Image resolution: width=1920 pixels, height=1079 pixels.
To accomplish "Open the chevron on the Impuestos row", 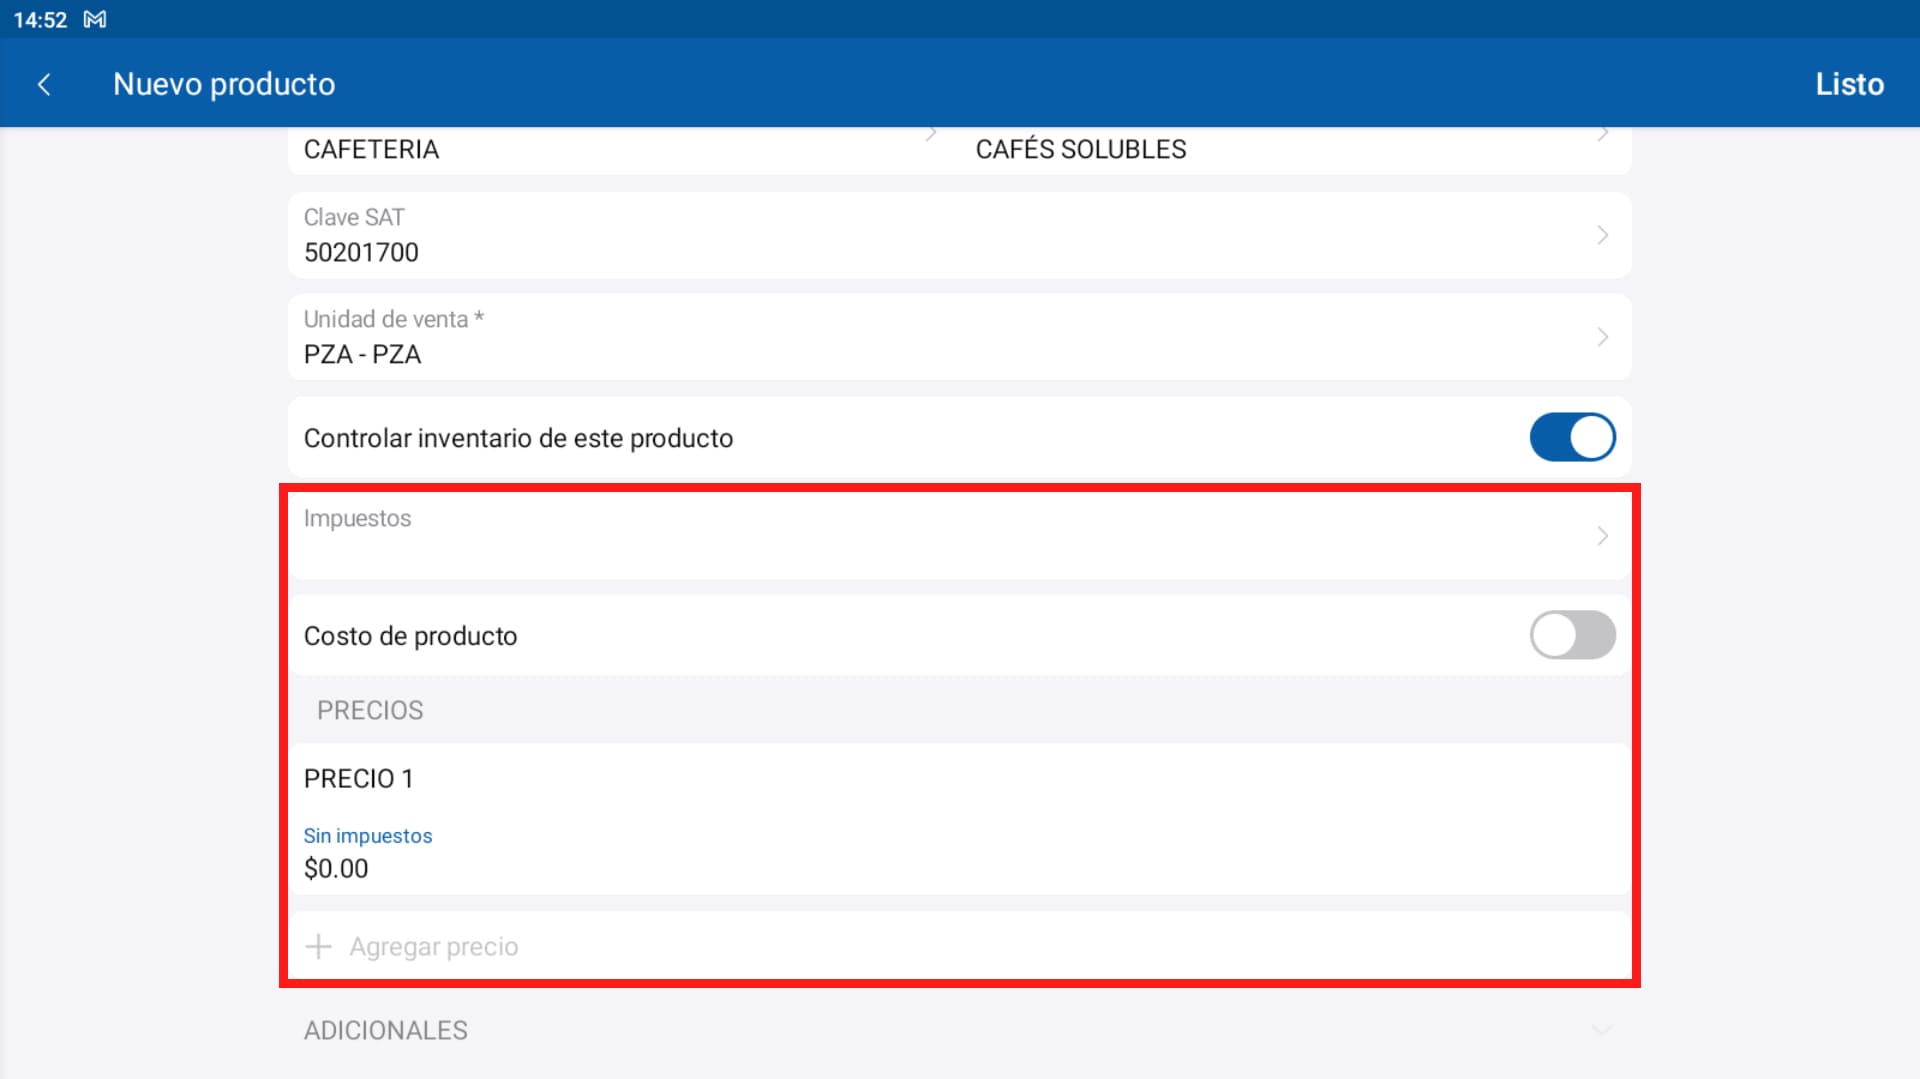I will tap(1603, 535).
